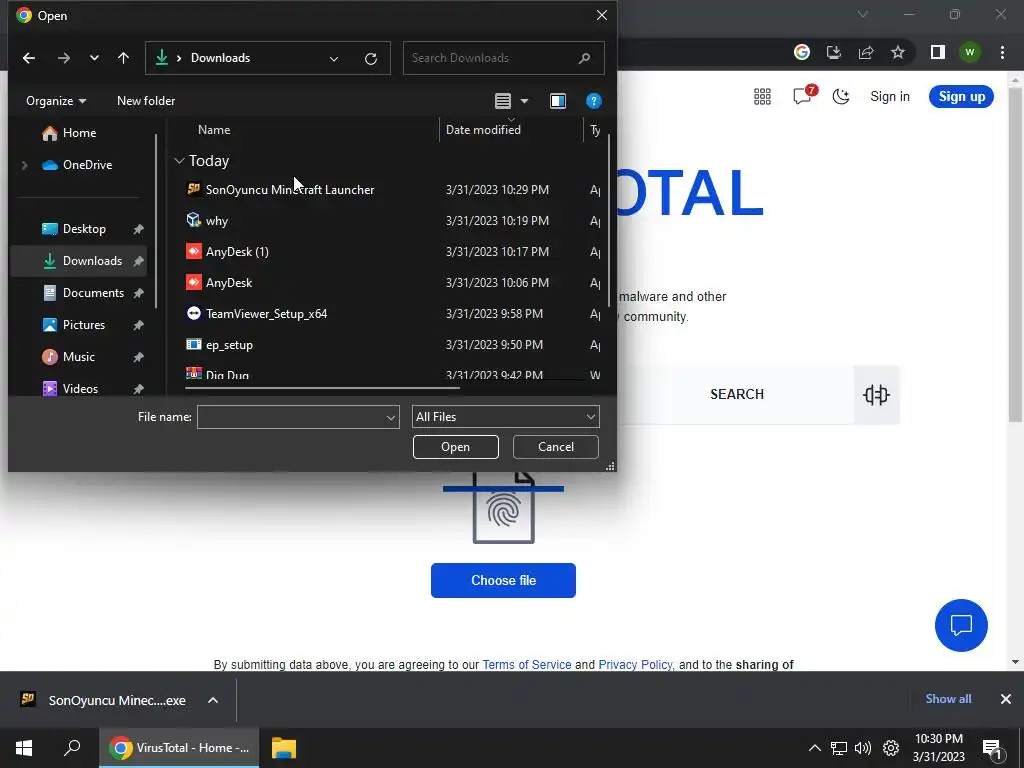Expand the File name history dropdown
The width and height of the screenshot is (1024, 768).
(x=391, y=417)
